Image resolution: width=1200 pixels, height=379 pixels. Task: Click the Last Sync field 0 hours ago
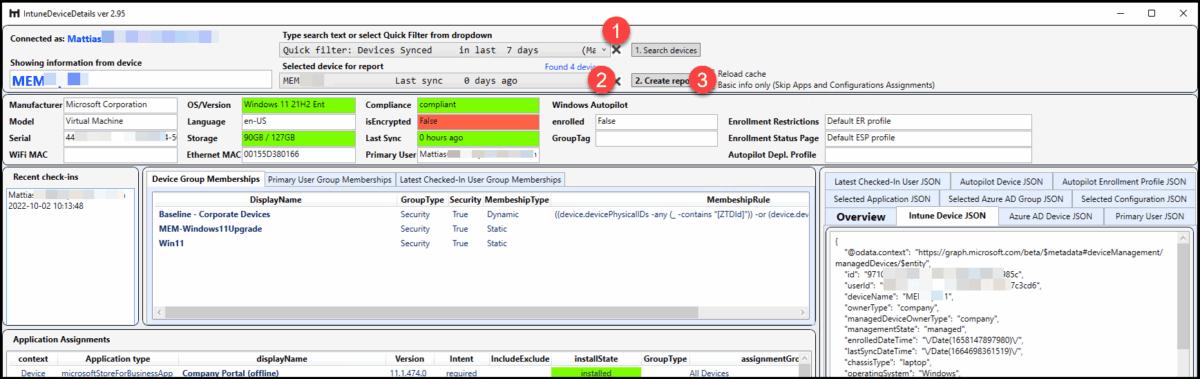tap(477, 138)
